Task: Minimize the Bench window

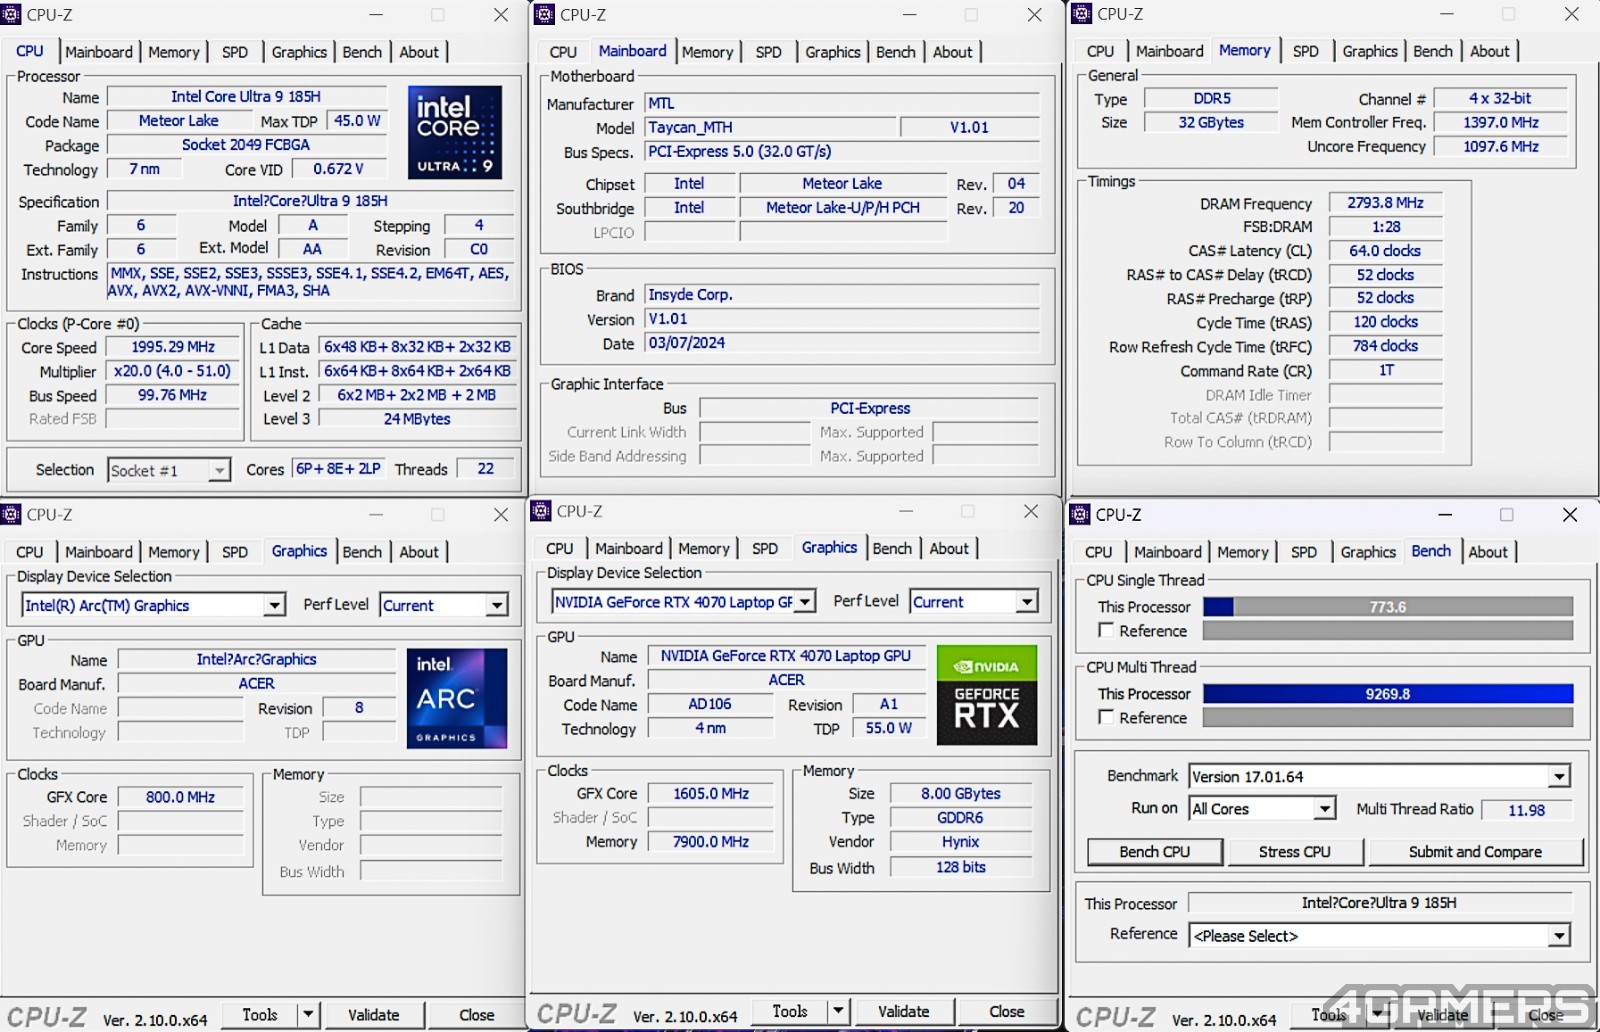Action: [1445, 514]
